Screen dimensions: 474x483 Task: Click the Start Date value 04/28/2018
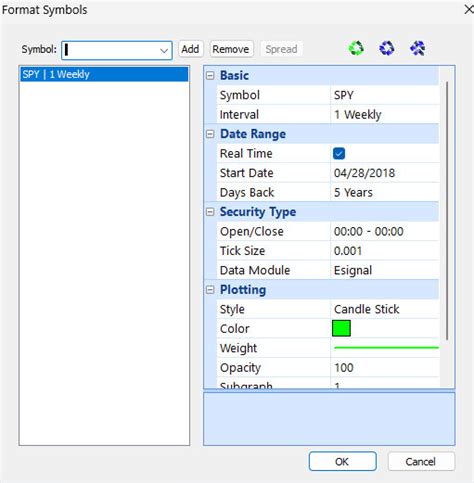pyautogui.click(x=364, y=173)
